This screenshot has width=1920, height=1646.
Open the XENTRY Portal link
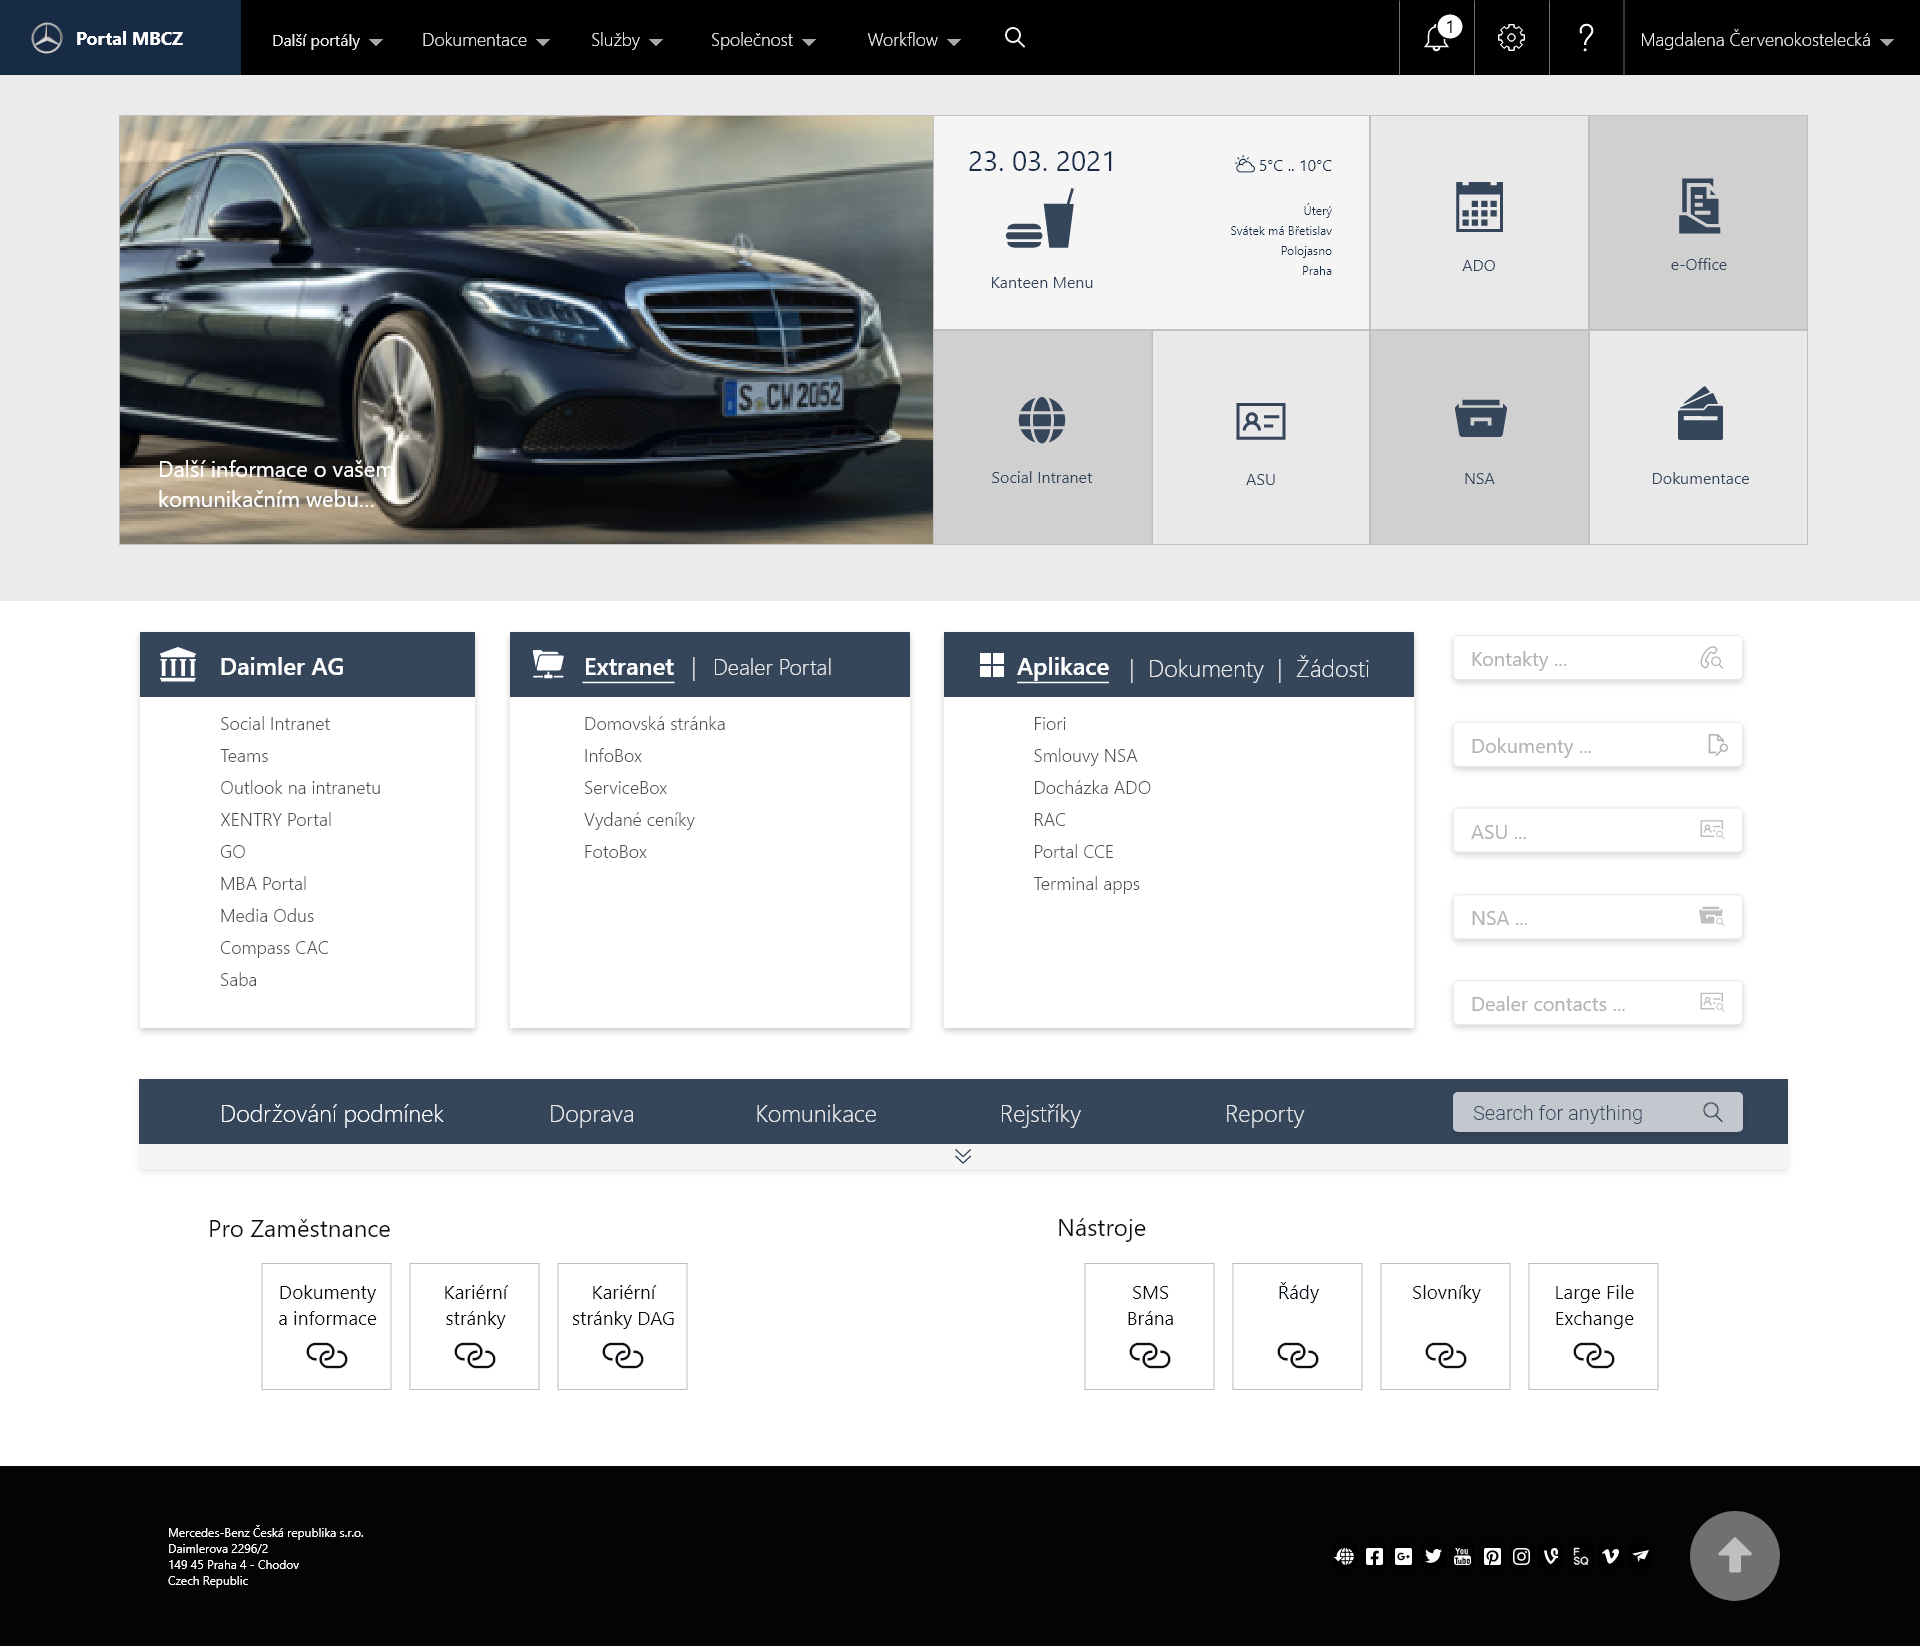[276, 819]
